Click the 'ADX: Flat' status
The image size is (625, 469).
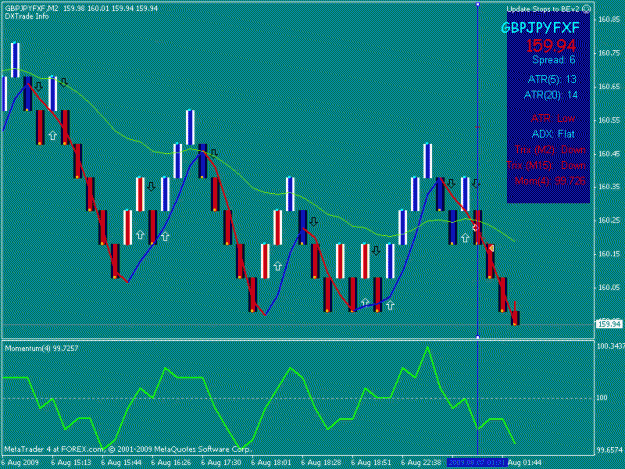coord(553,134)
